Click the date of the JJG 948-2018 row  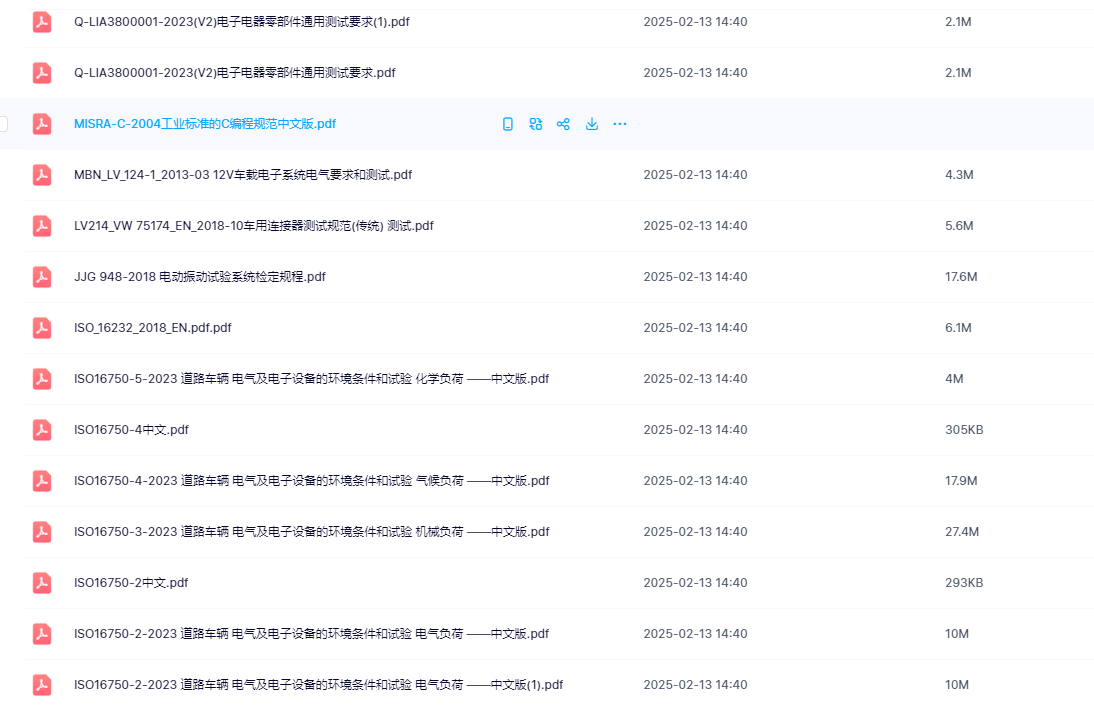[x=695, y=277]
